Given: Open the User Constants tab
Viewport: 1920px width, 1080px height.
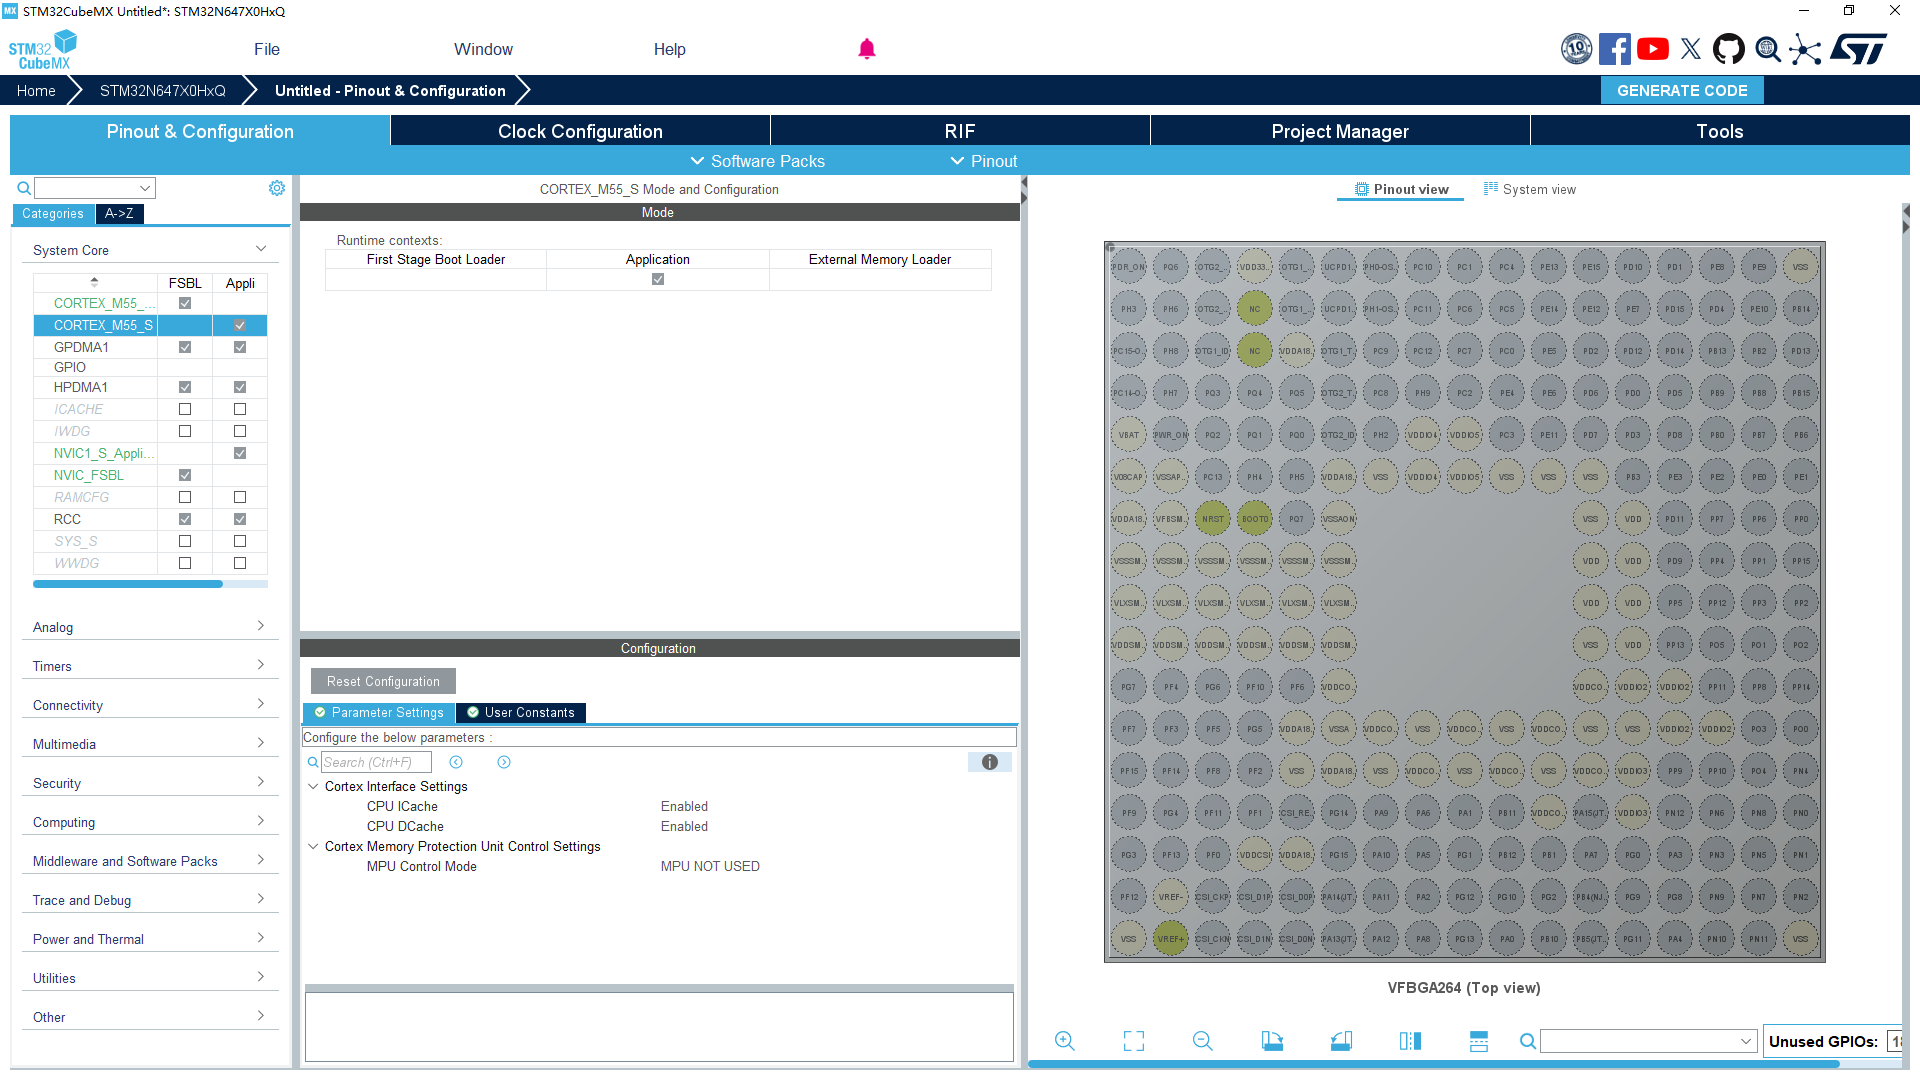Looking at the screenshot, I should click(521, 712).
